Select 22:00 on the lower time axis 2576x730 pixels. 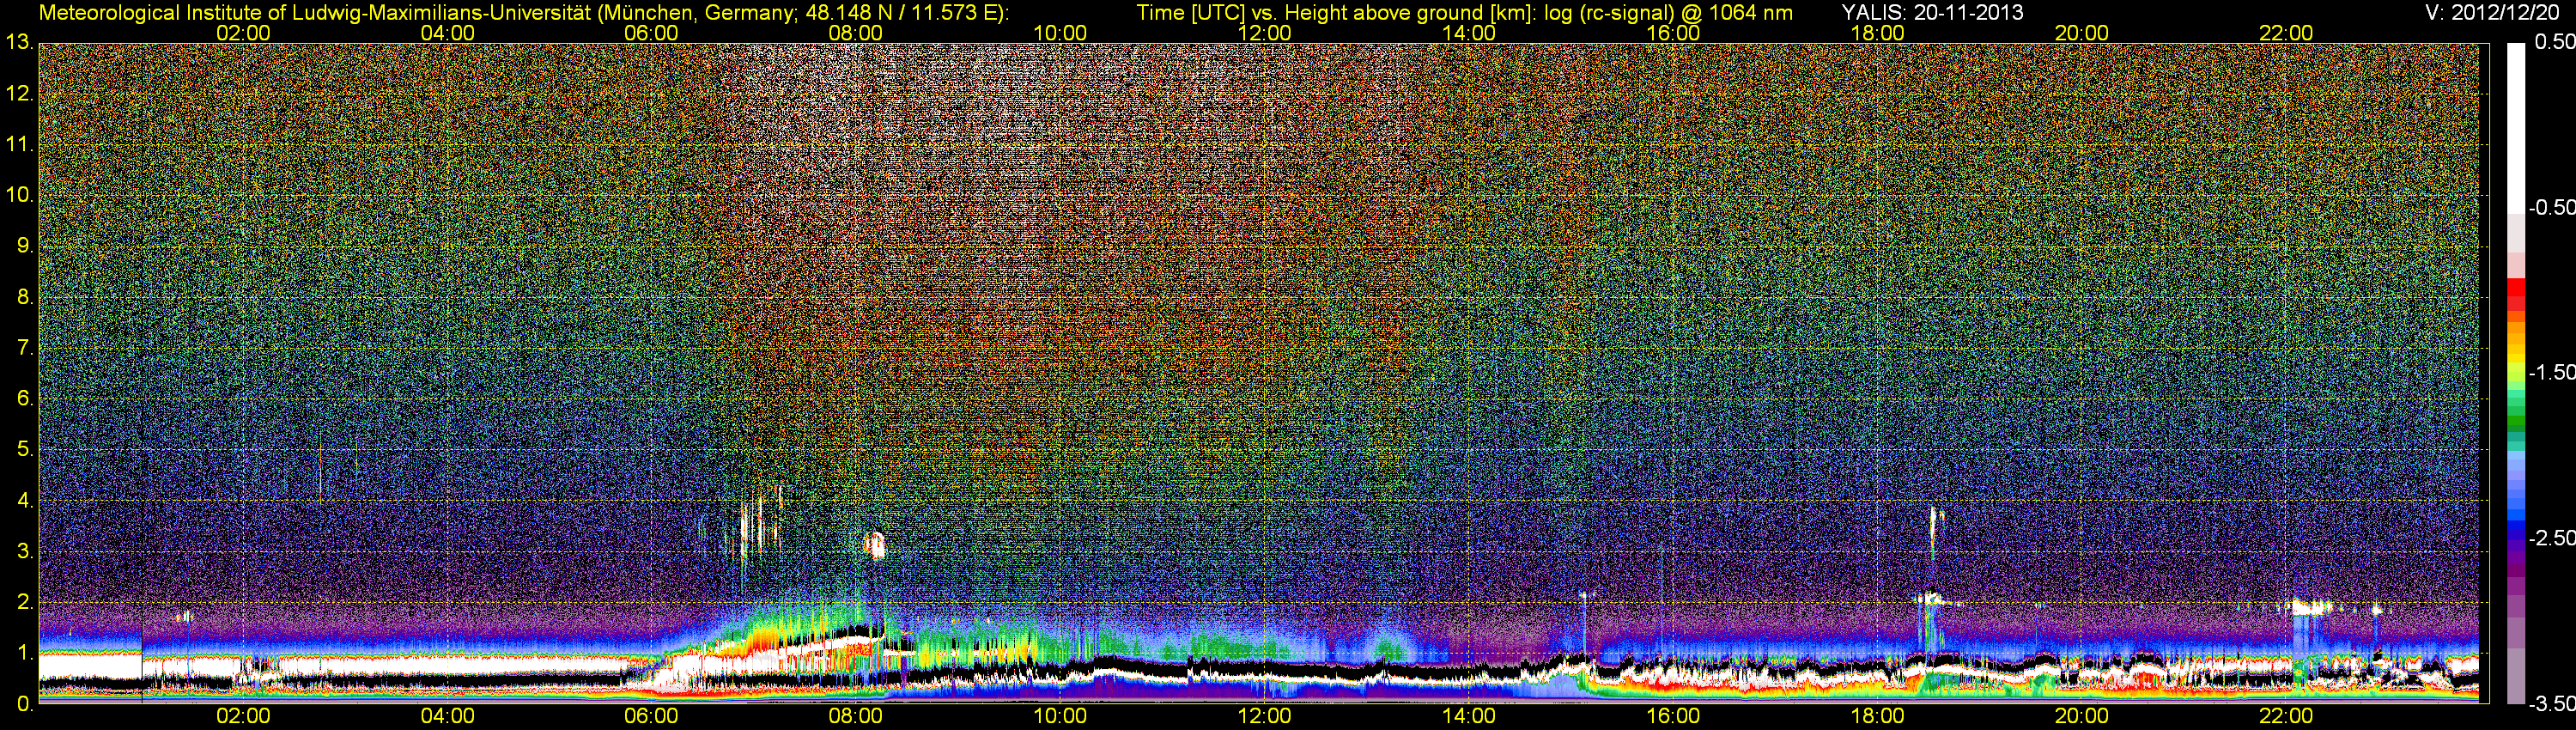(x=2286, y=716)
